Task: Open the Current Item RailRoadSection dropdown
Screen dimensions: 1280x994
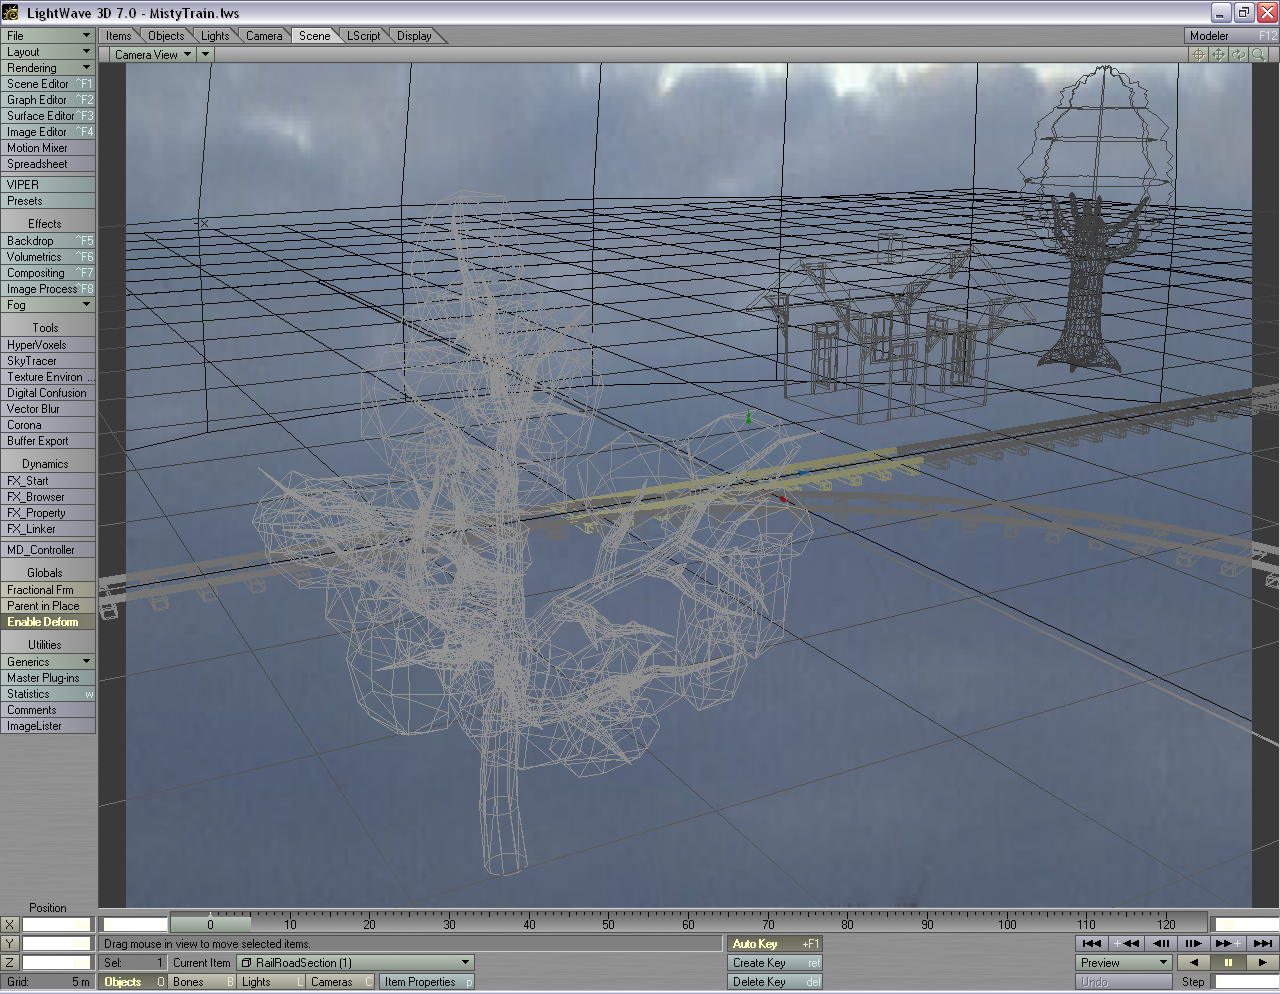Action: 355,963
